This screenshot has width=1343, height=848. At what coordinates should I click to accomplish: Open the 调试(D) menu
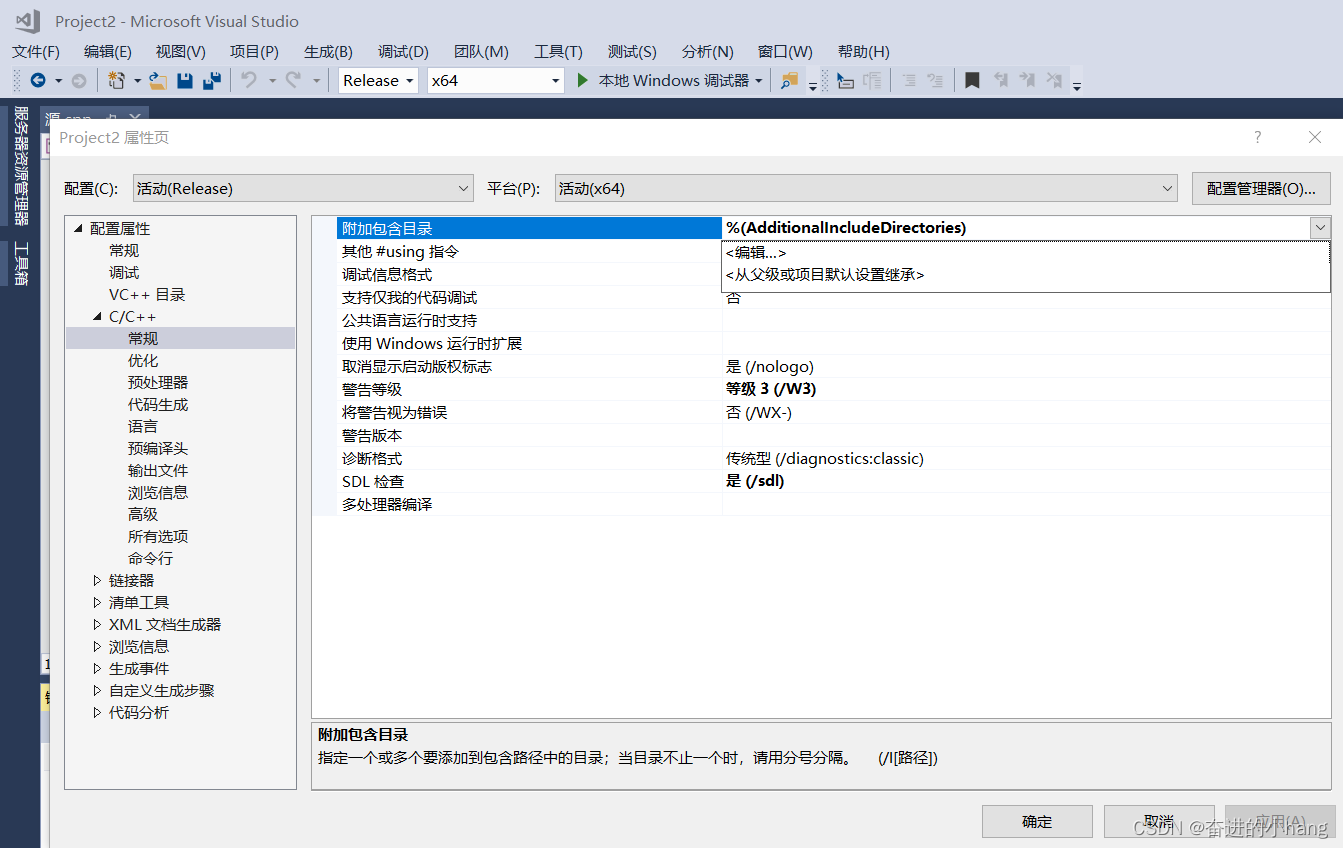click(x=403, y=52)
